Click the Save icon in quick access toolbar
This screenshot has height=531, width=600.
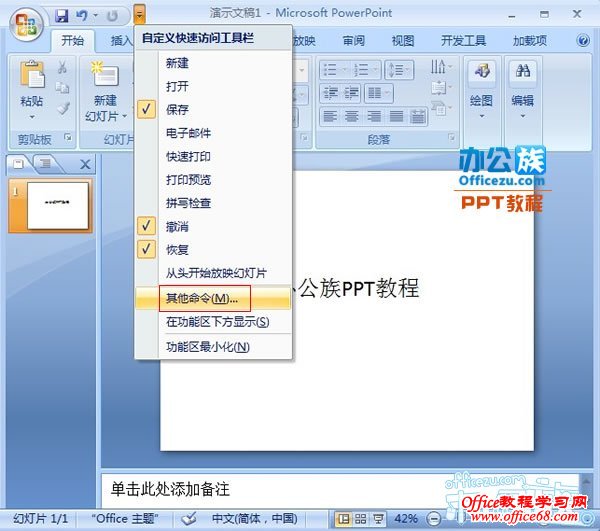(x=61, y=16)
